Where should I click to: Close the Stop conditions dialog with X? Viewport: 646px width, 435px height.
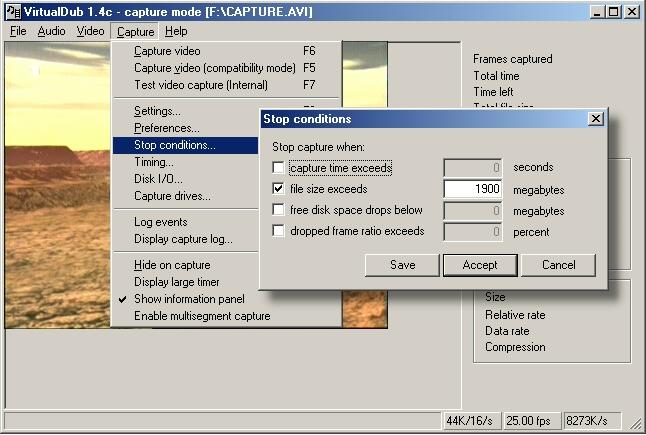pos(596,119)
